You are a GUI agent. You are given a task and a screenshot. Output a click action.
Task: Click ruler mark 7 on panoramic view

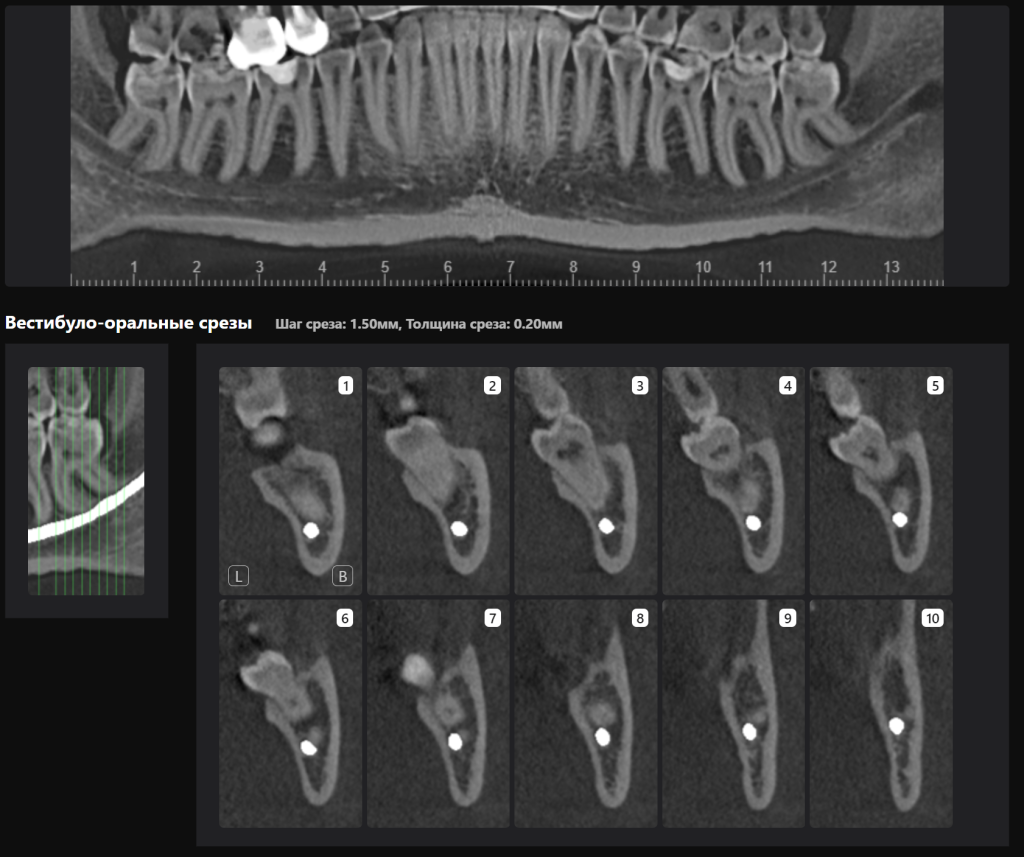click(510, 267)
